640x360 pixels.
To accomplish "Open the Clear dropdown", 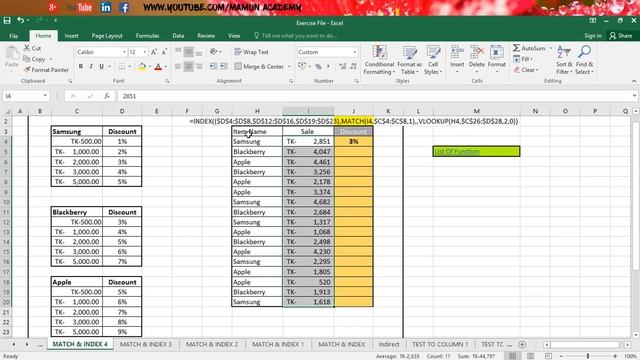I will (x=526, y=70).
